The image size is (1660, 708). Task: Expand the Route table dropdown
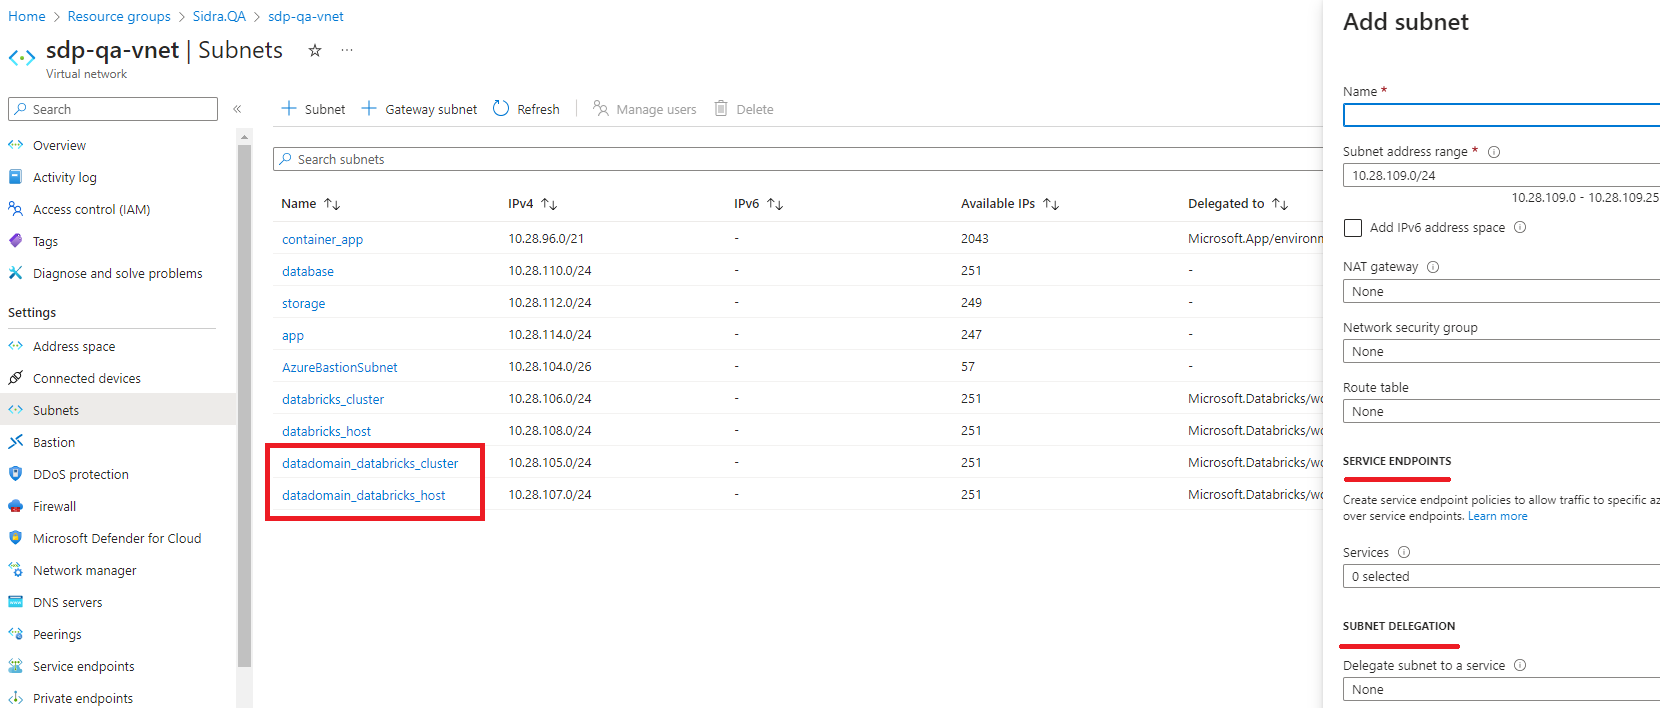click(1500, 412)
